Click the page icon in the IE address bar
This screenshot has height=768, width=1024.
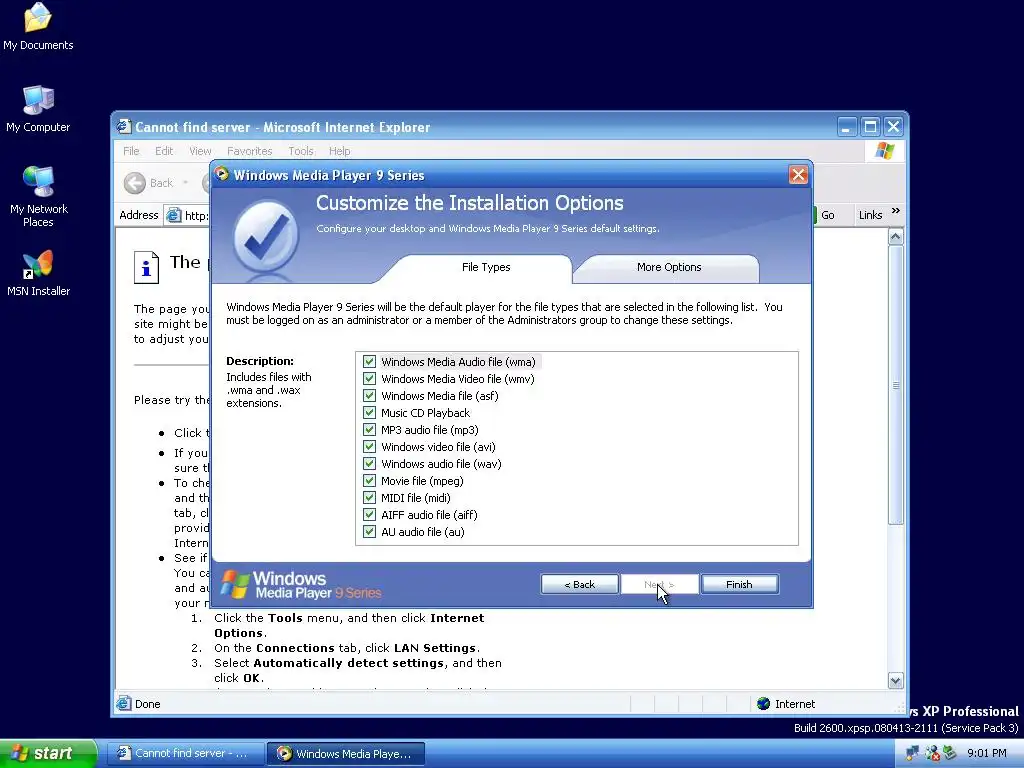click(174, 215)
